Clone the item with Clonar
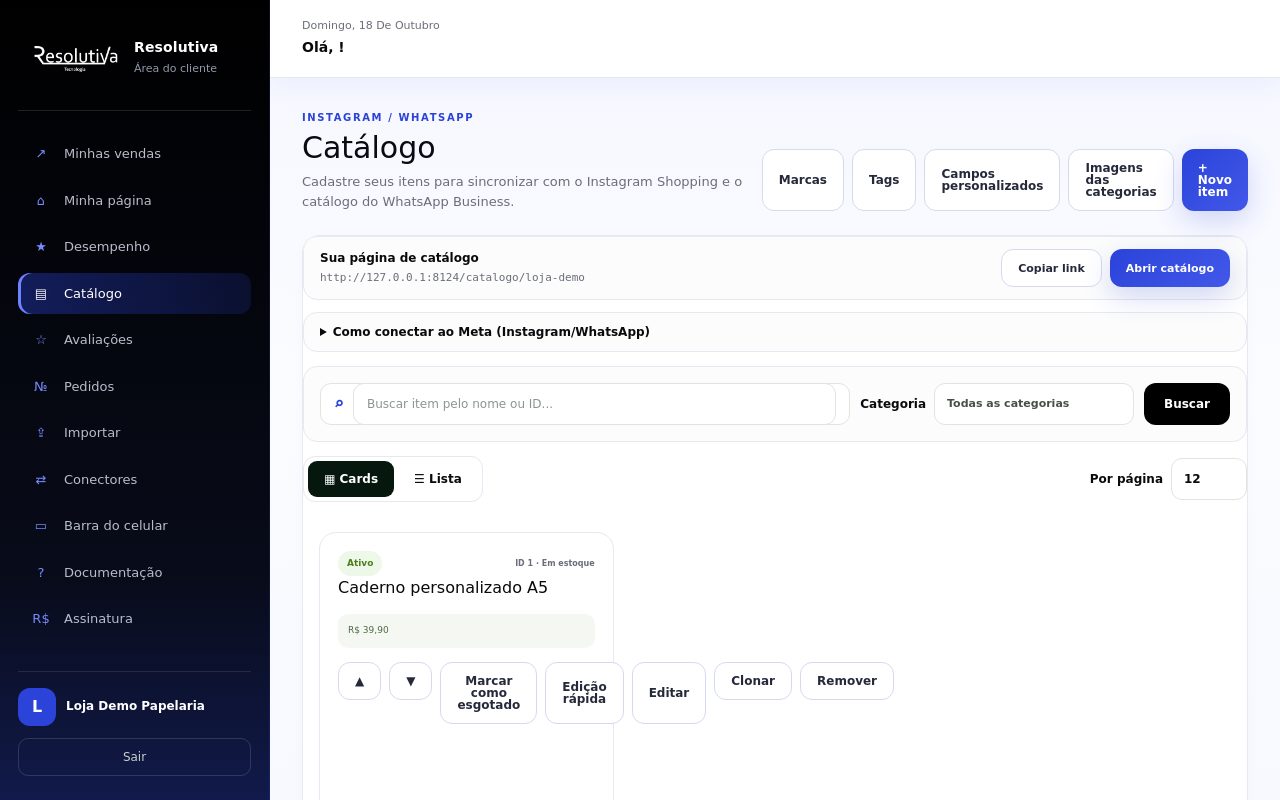Screen dimensions: 1280x800 coord(753,681)
